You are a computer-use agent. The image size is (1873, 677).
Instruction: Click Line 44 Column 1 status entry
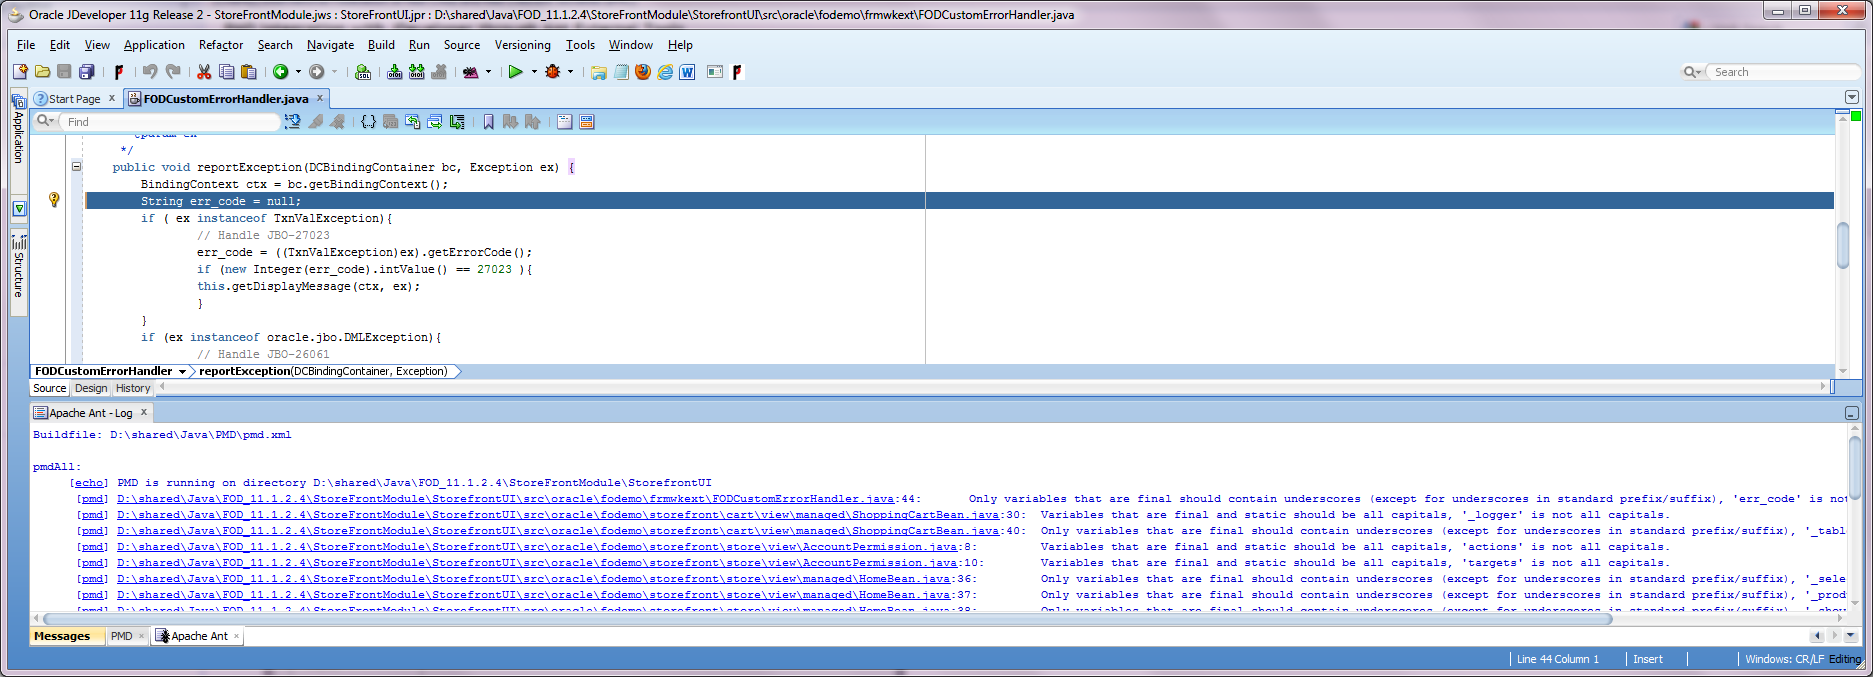tap(1558, 659)
